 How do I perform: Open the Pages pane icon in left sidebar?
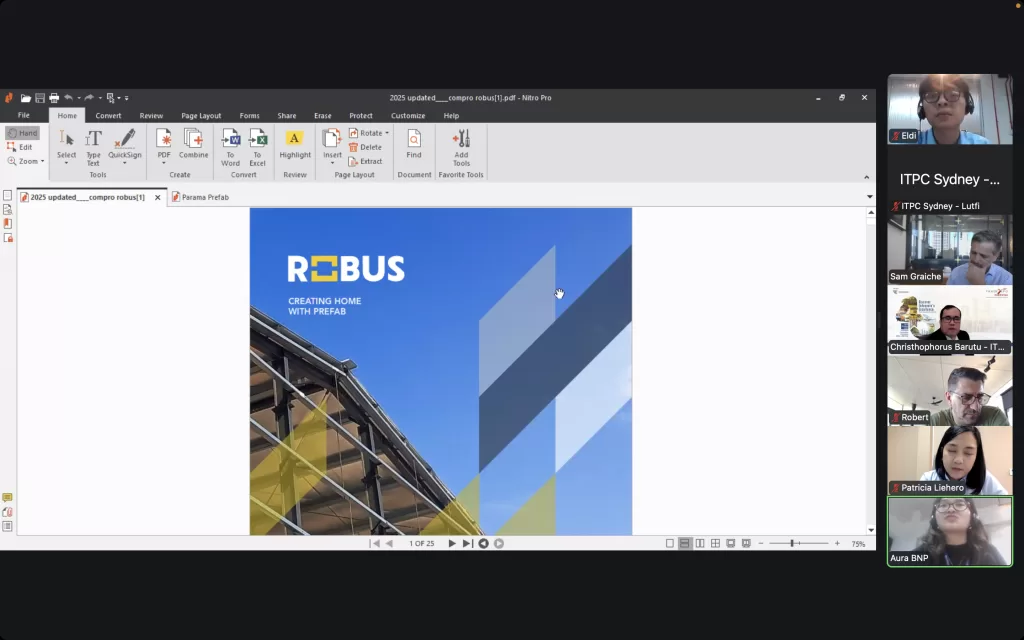(x=8, y=195)
